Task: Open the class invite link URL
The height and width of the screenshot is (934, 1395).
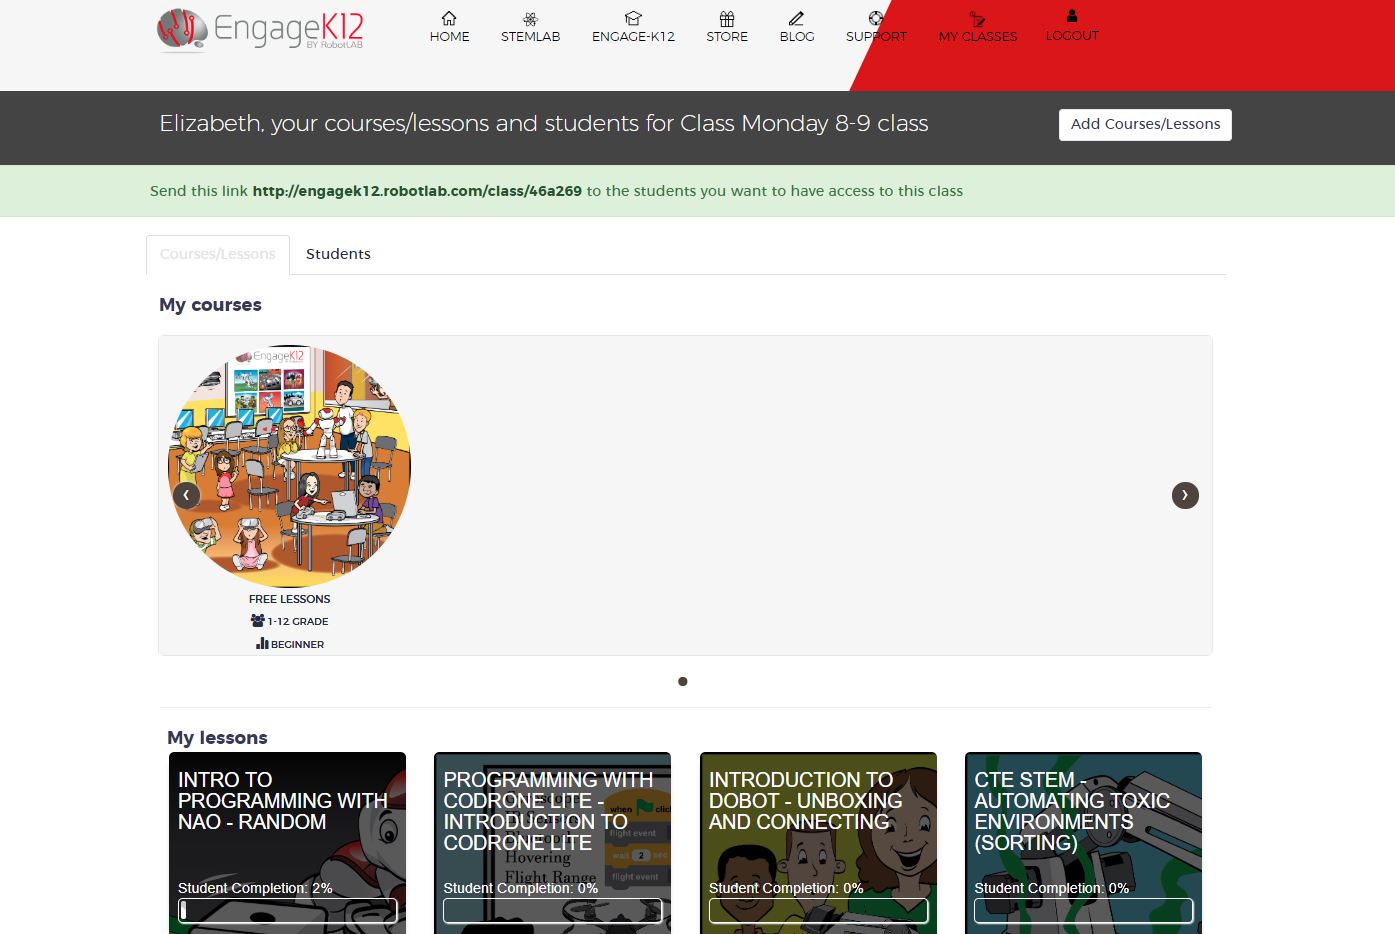Action: pyautogui.click(x=417, y=191)
